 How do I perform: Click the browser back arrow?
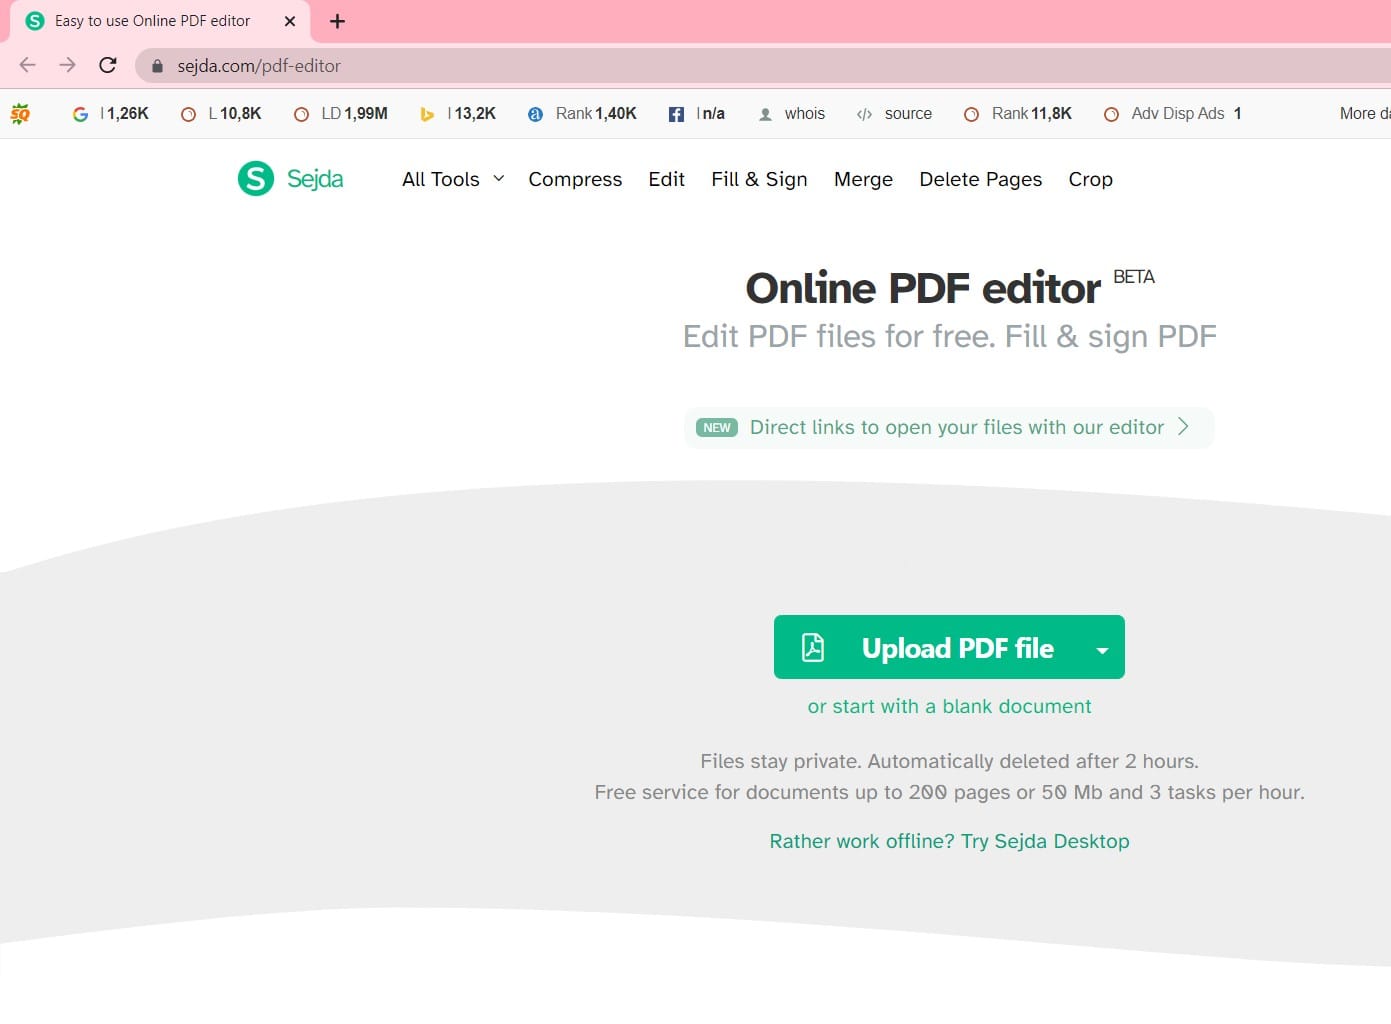point(27,65)
